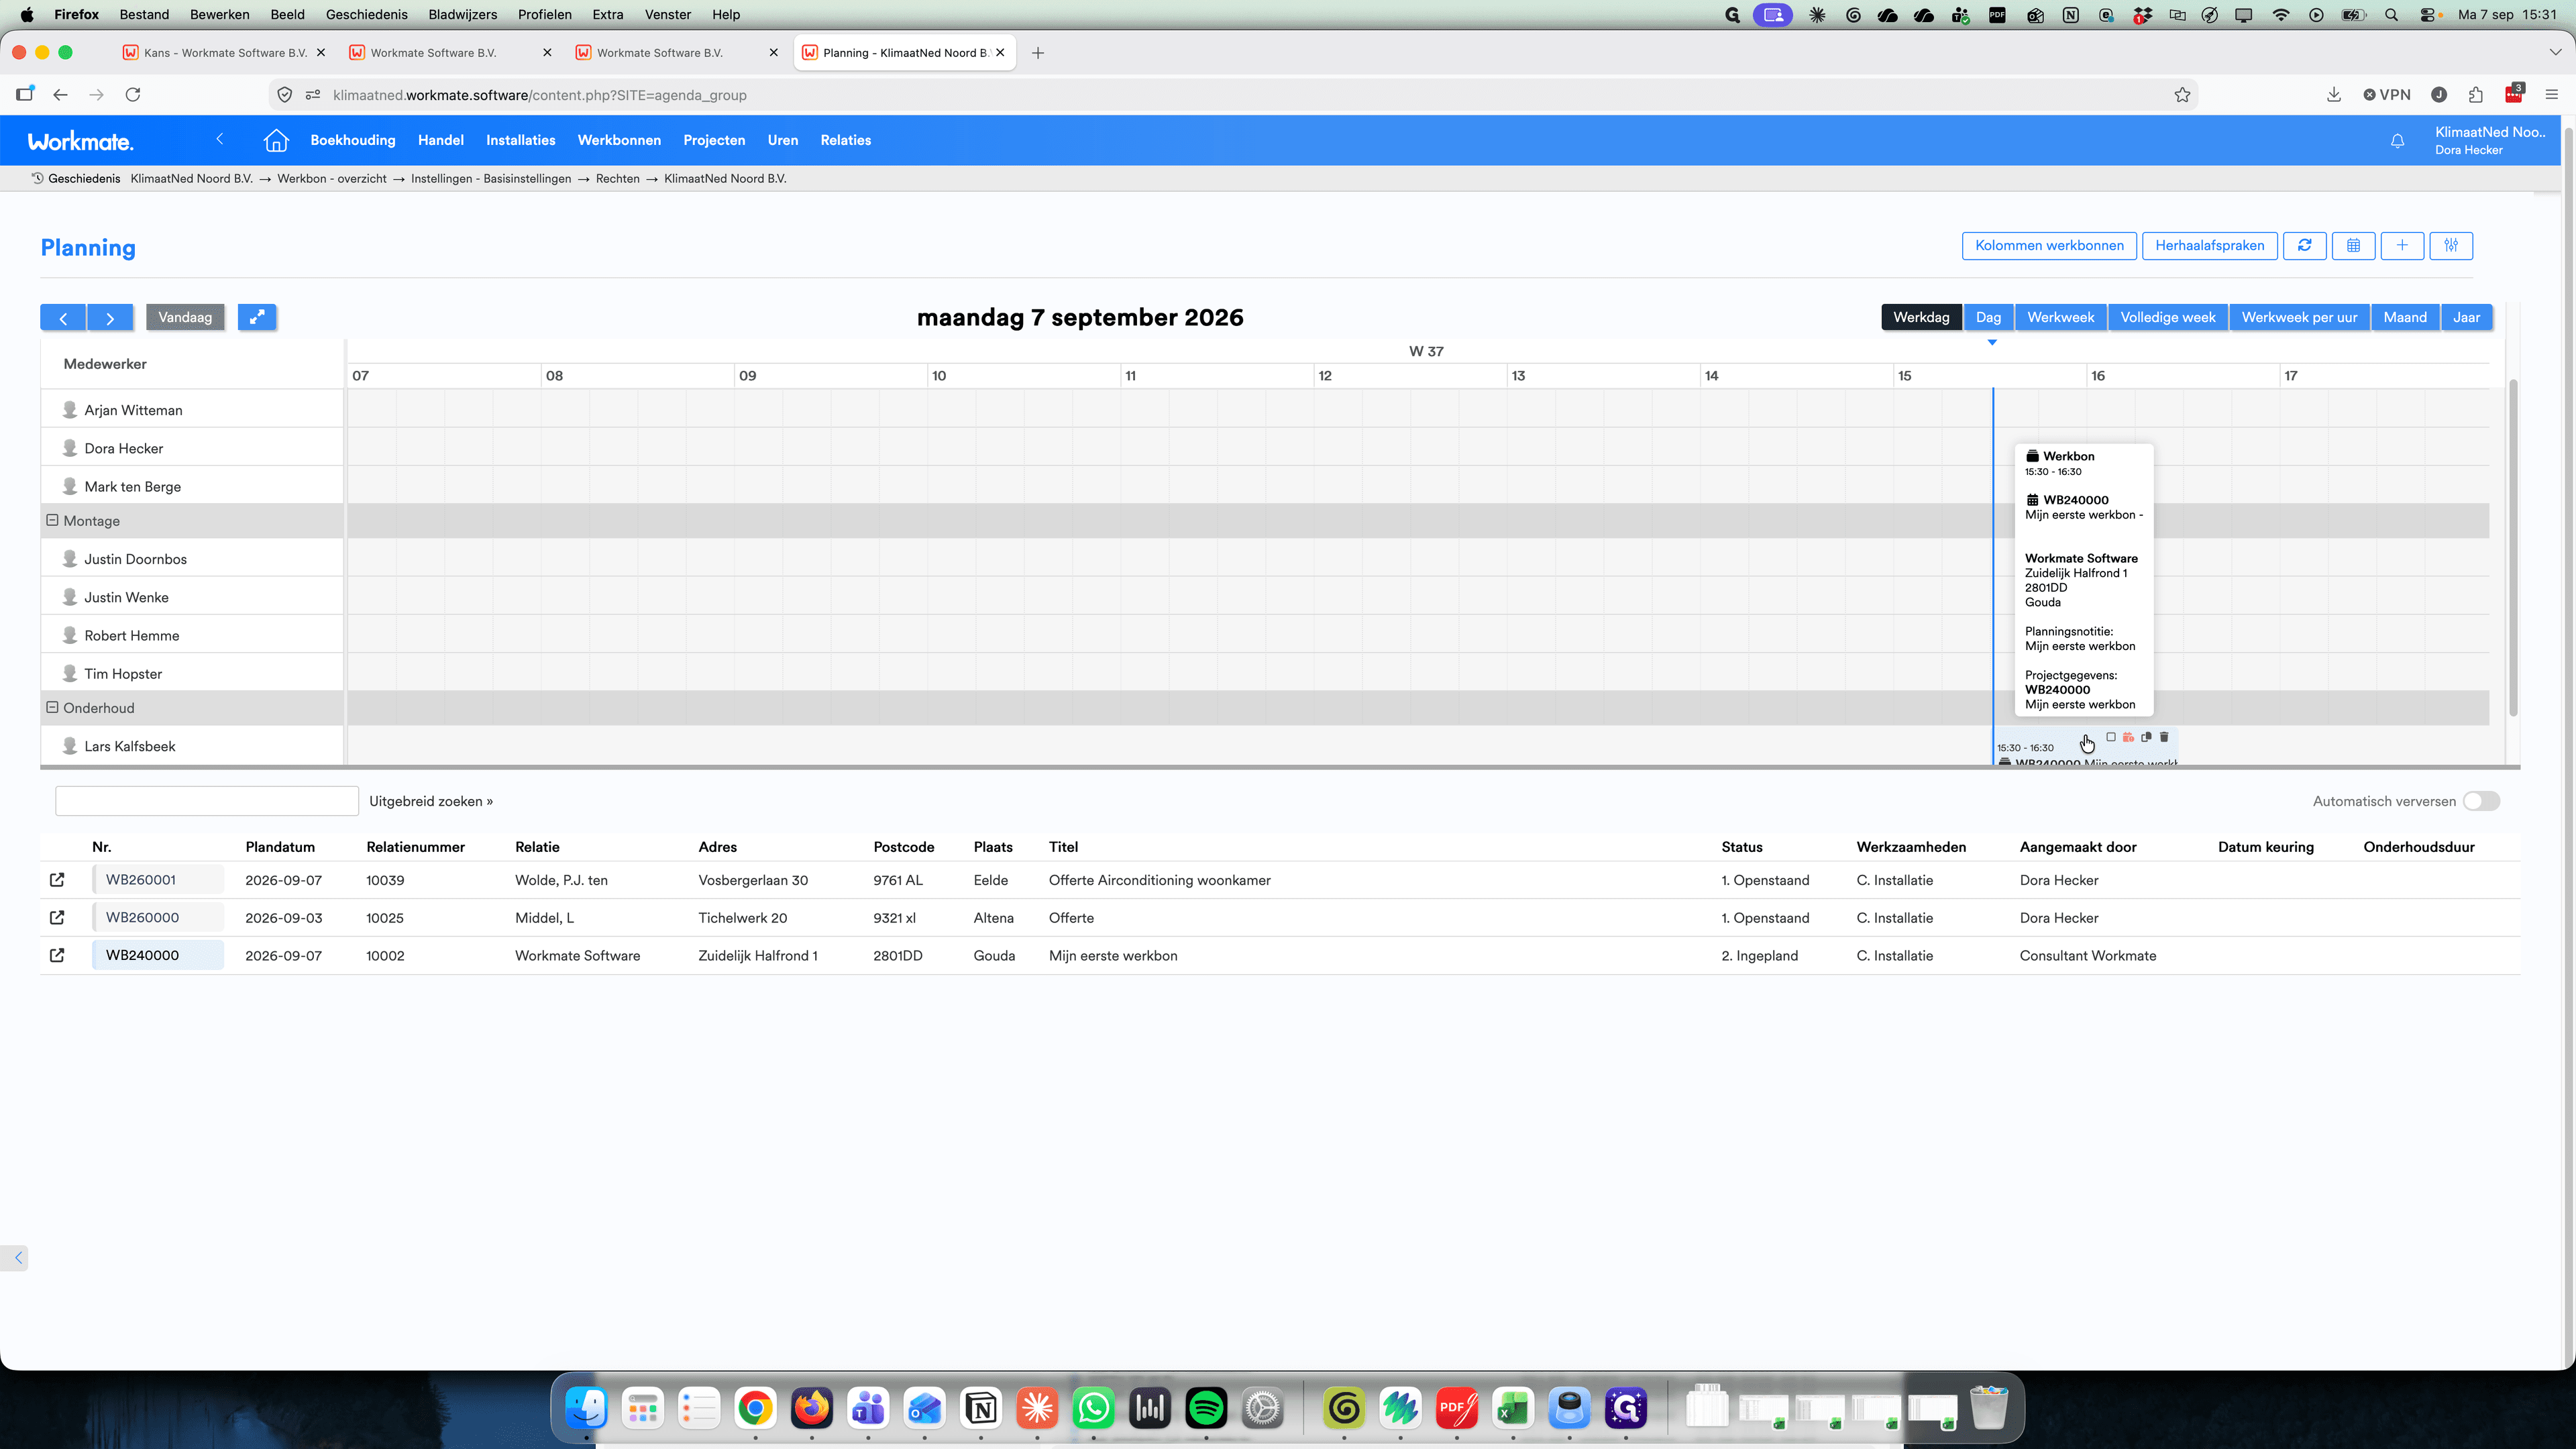Expand Uitgebreid zoeken options
The height and width of the screenshot is (1449, 2576).
(x=431, y=801)
